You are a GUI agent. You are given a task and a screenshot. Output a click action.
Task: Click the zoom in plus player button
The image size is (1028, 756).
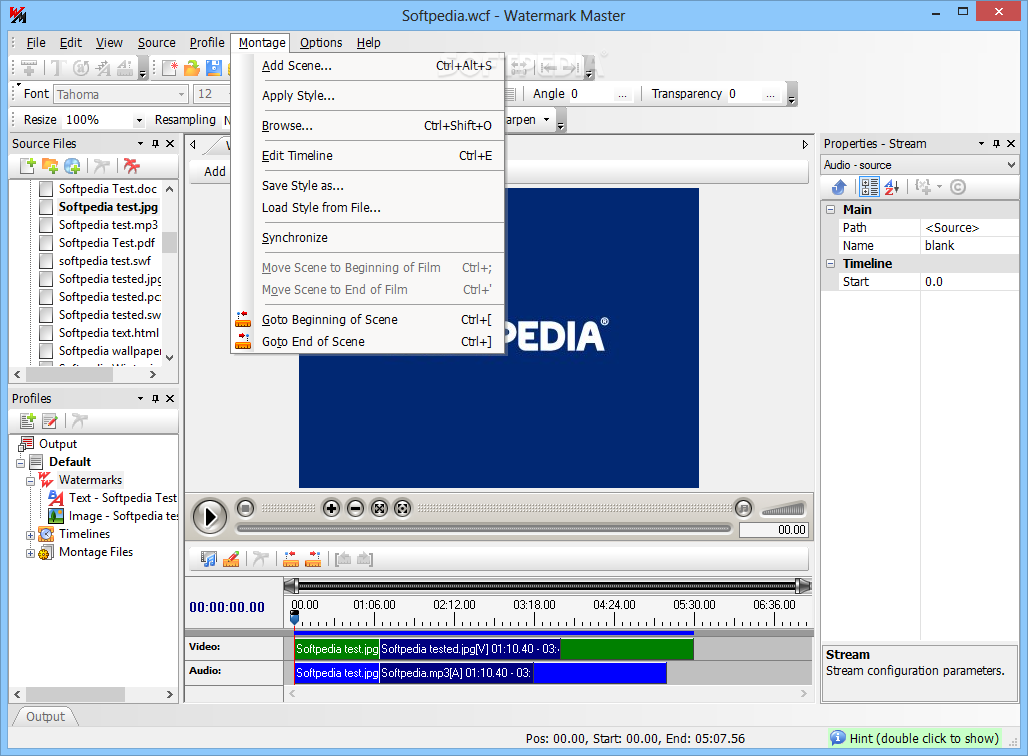tap(332, 508)
